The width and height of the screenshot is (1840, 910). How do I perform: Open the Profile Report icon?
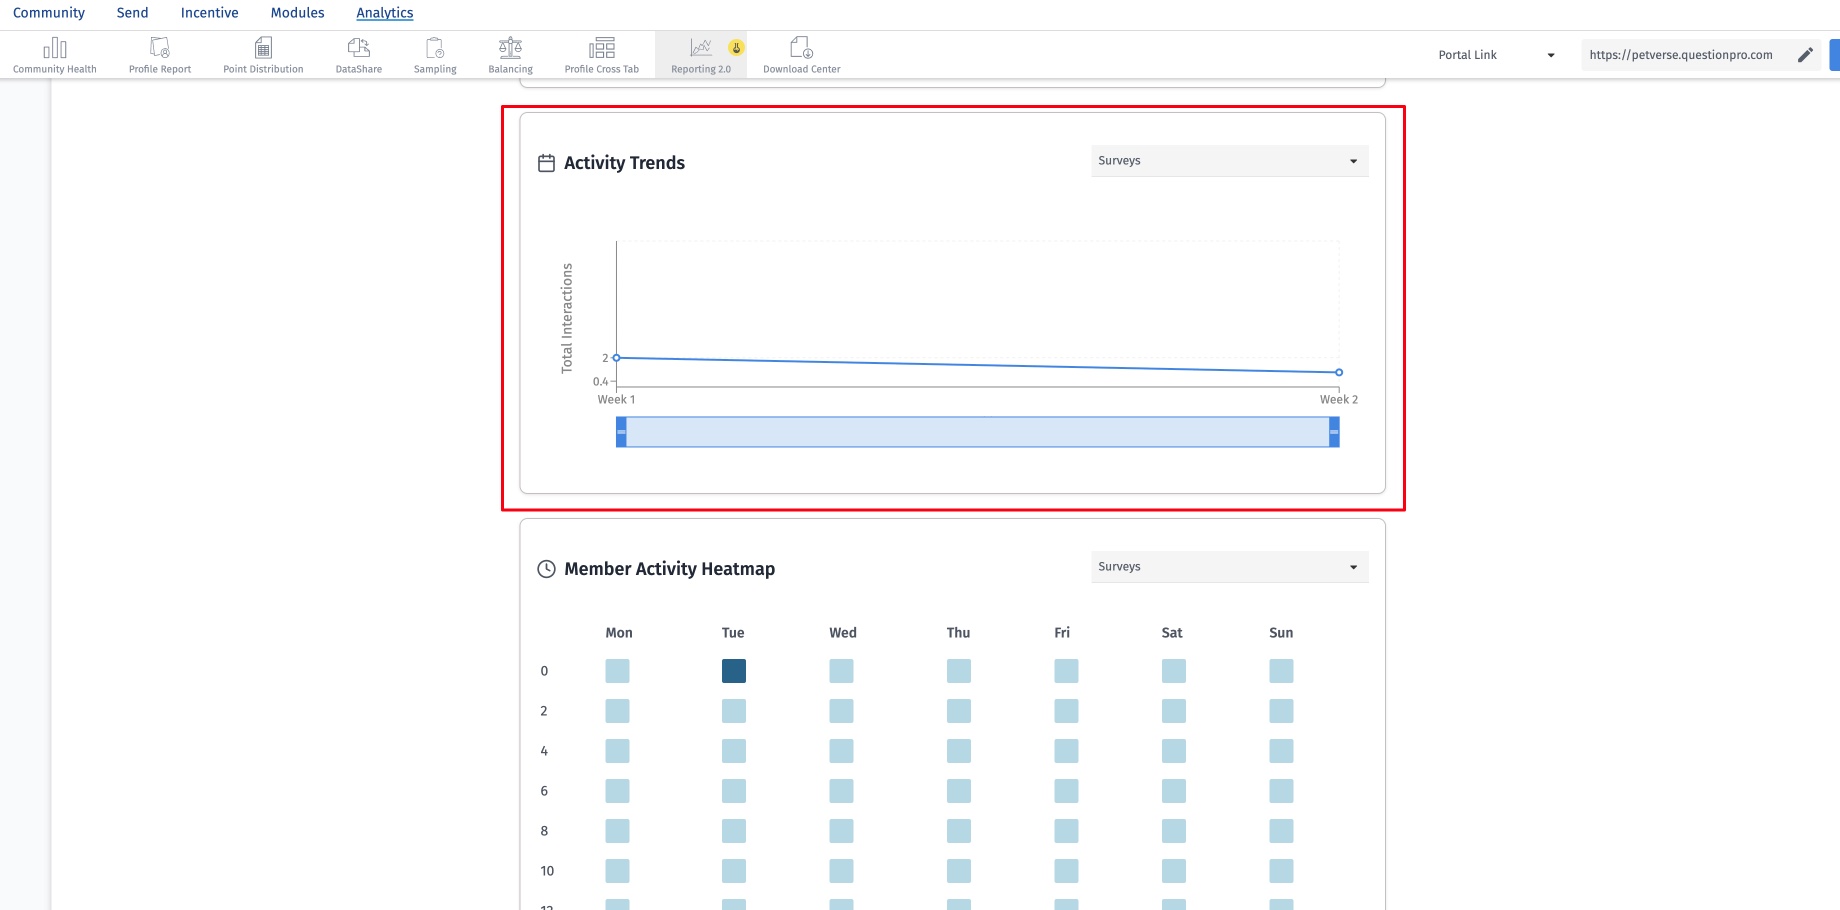(x=160, y=49)
